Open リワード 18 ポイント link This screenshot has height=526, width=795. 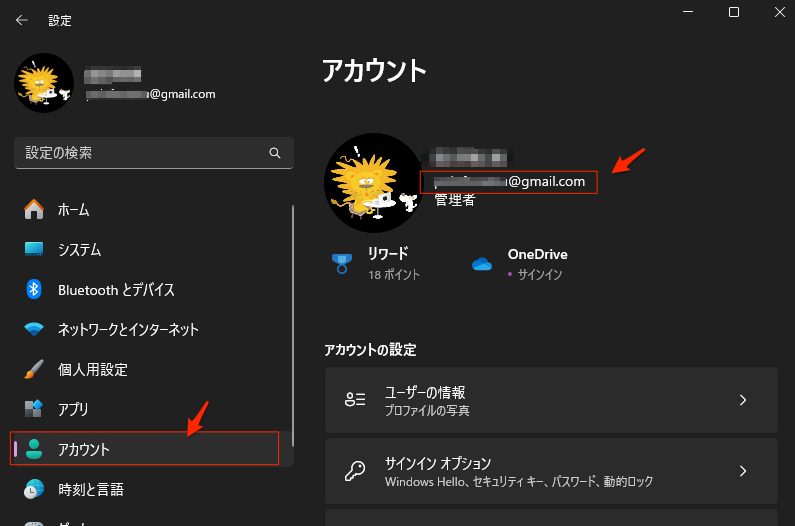pyautogui.click(x=376, y=264)
